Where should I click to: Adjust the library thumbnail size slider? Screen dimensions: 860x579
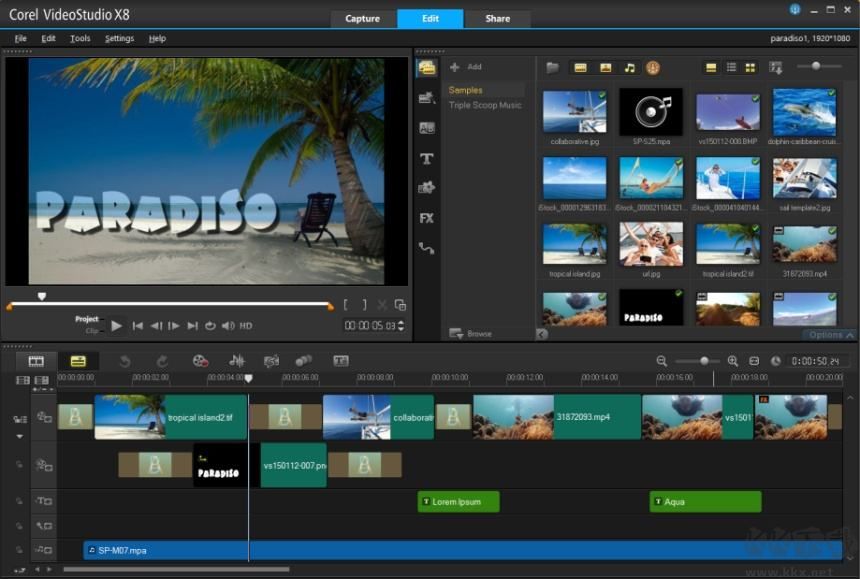click(816, 66)
